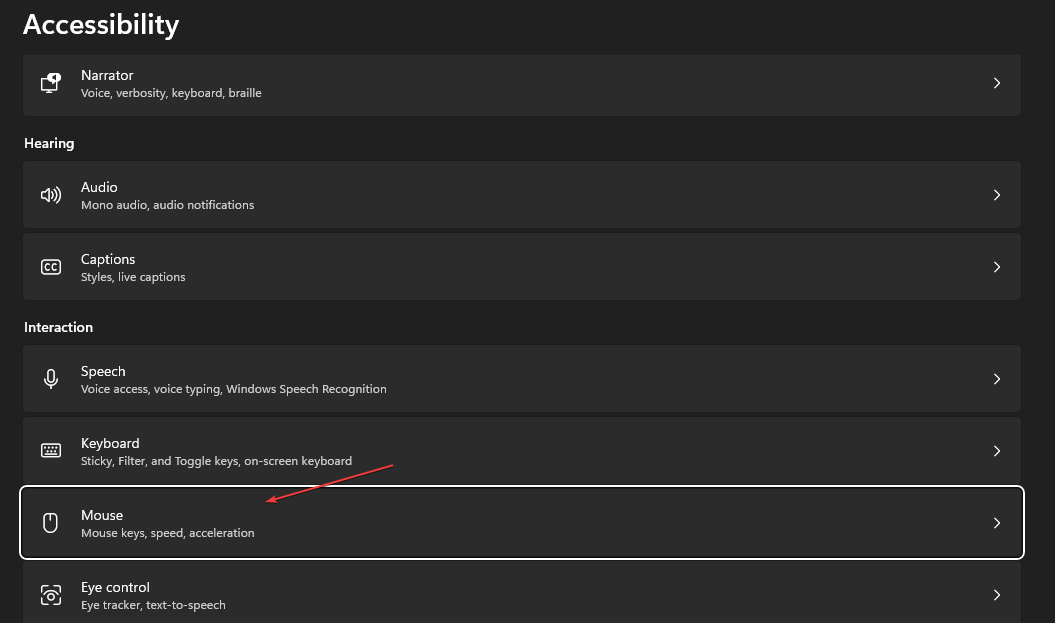
Task: Expand Narrator using its chevron arrow
Action: [x=996, y=84]
